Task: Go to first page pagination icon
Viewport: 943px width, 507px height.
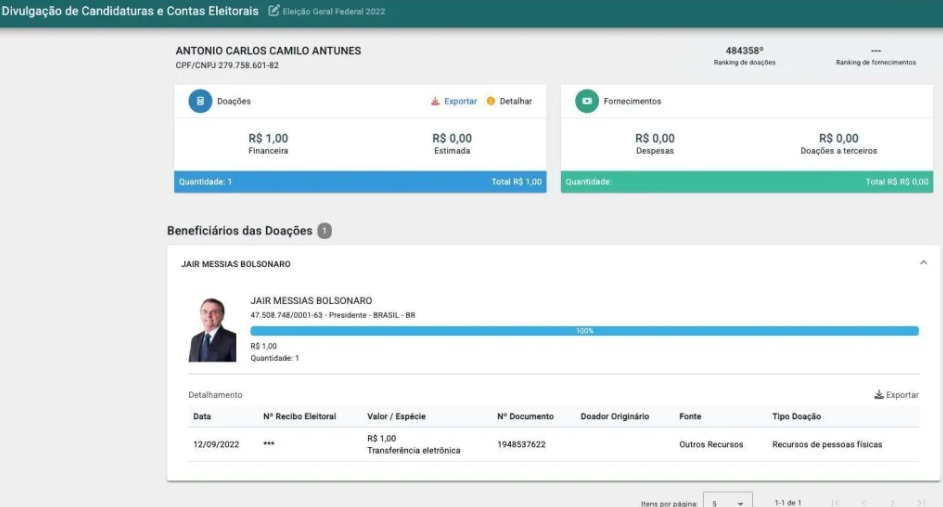Action: point(835,502)
